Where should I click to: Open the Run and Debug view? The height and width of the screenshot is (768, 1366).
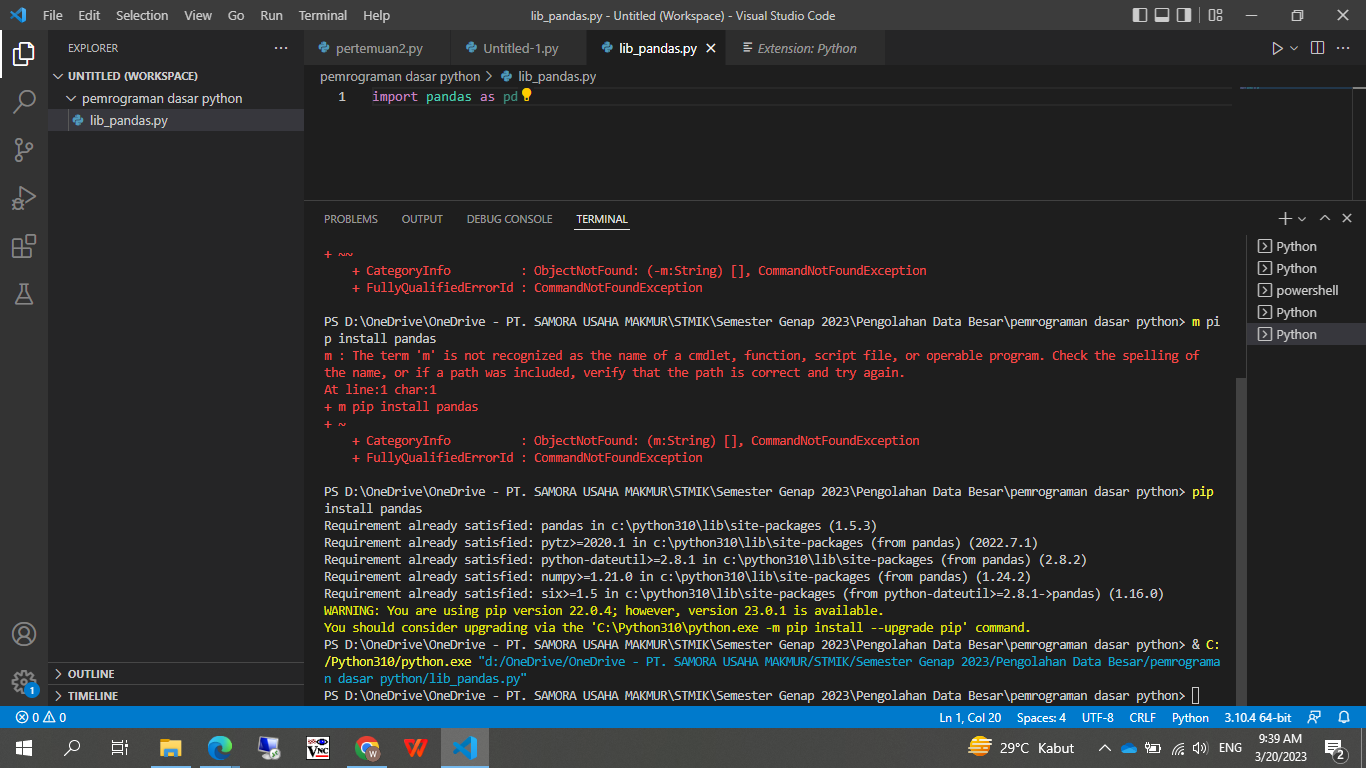[24, 198]
